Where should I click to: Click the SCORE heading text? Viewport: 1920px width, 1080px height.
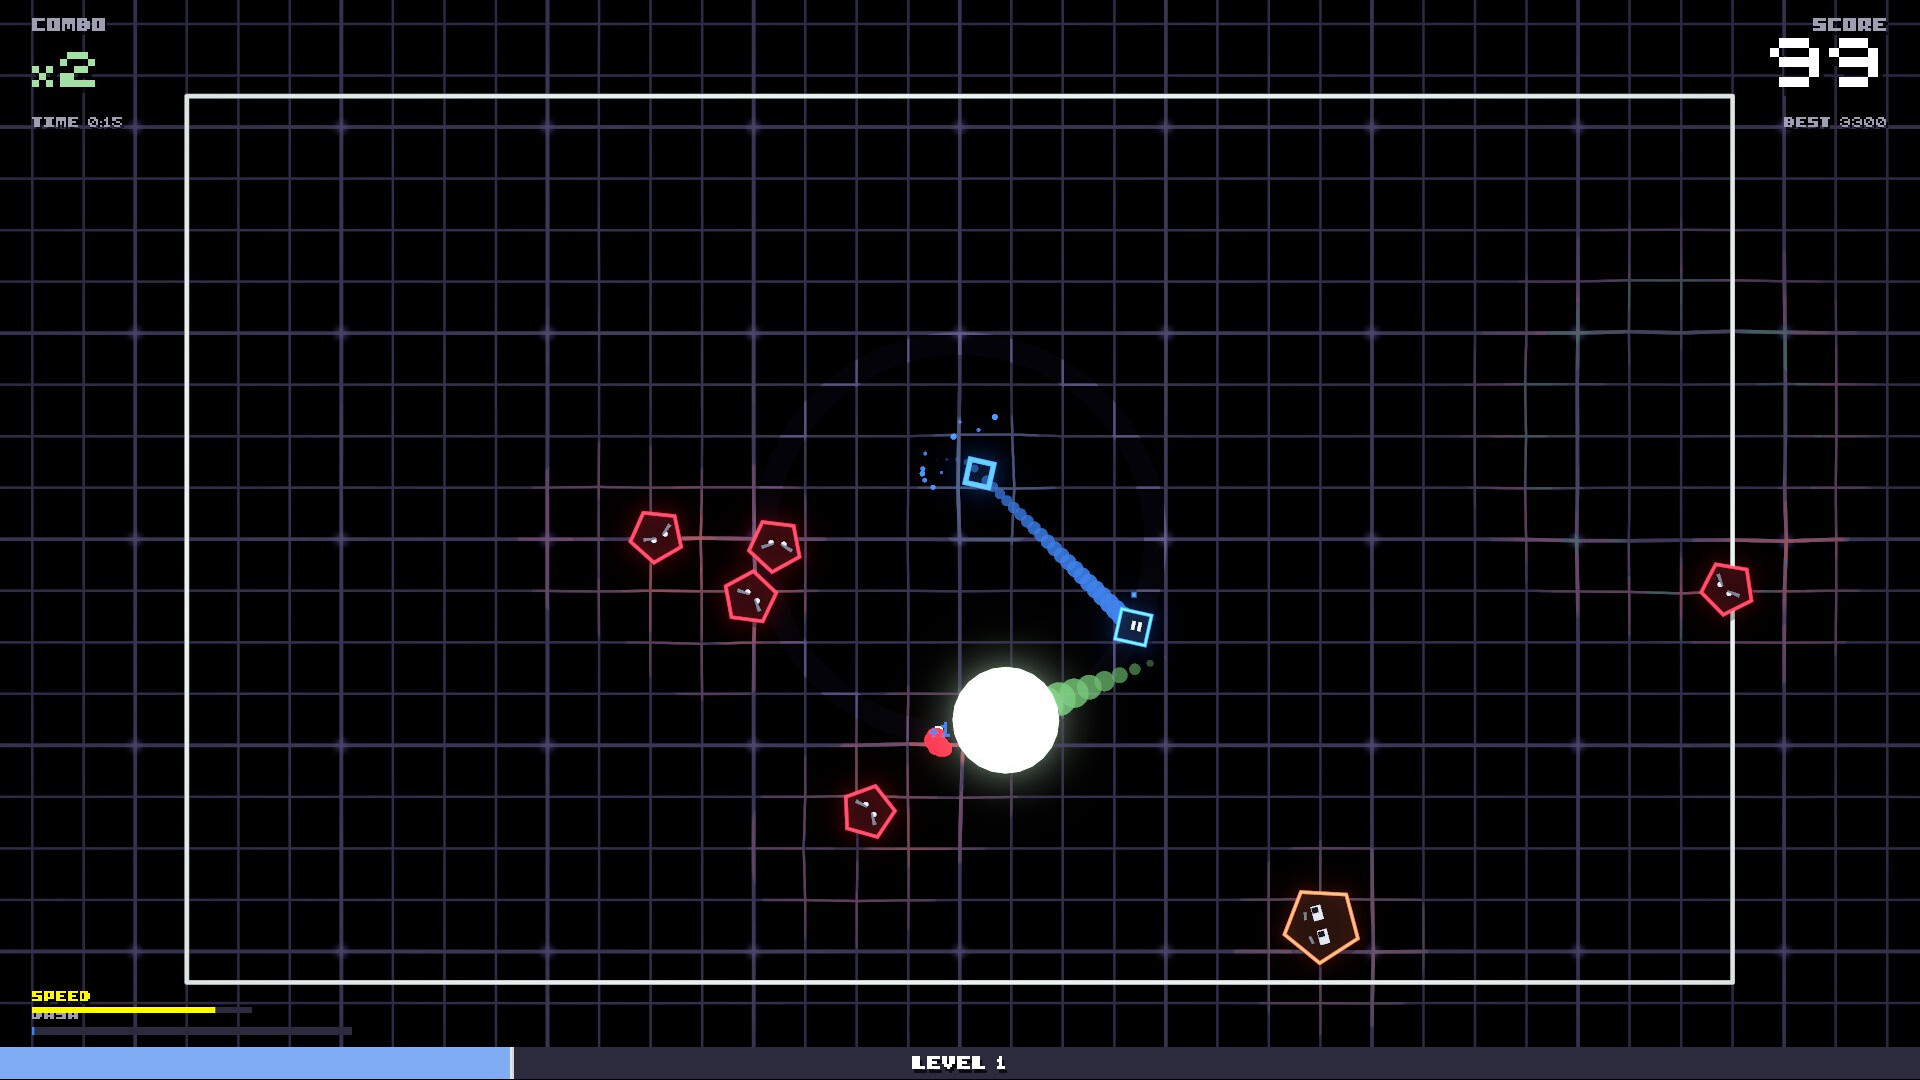coord(1849,24)
